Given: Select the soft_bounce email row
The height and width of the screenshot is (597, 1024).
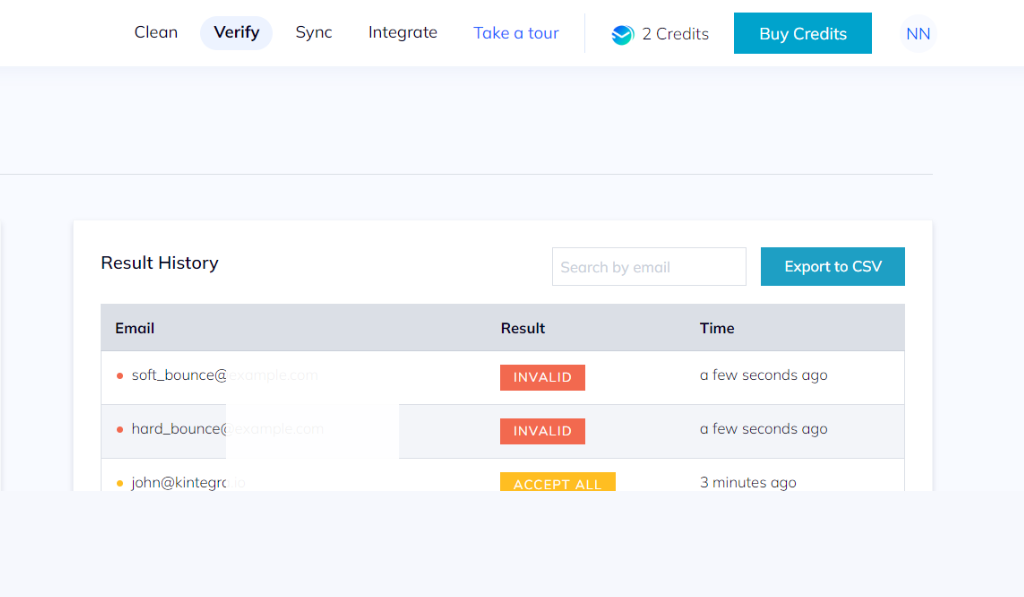Looking at the screenshot, I should [x=503, y=378].
